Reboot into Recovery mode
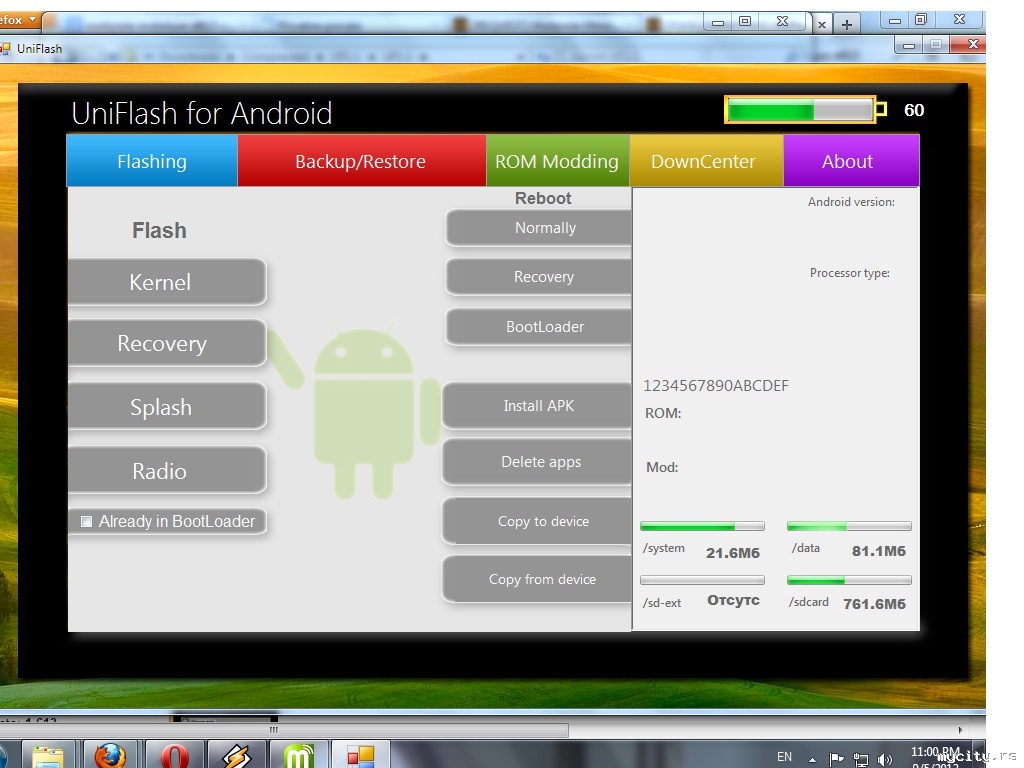The height and width of the screenshot is (768, 1024). tap(539, 277)
